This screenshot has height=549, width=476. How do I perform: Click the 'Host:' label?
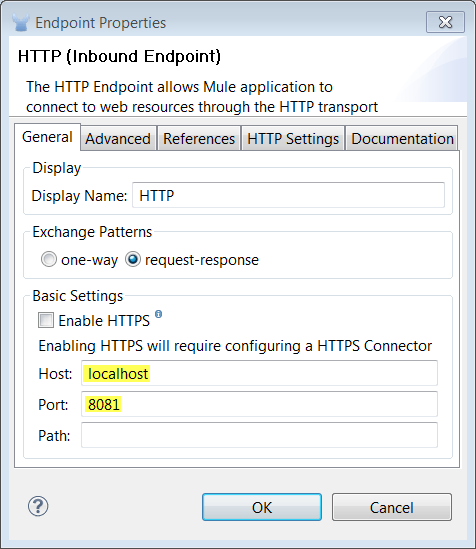[x=55, y=374]
